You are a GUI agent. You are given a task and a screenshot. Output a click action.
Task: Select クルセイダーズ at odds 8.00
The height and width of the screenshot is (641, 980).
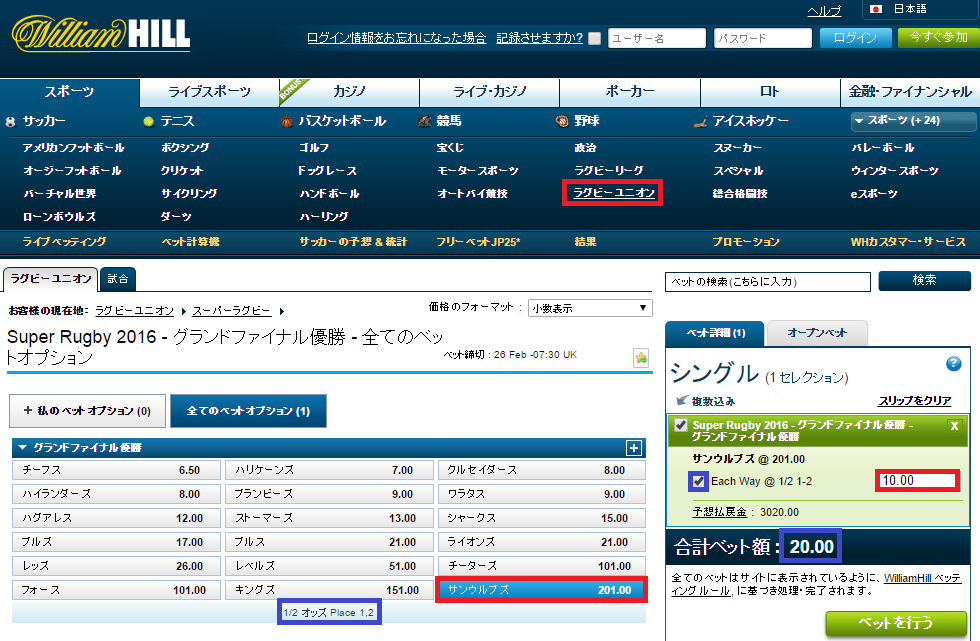pyautogui.click(x=542, y=470)
